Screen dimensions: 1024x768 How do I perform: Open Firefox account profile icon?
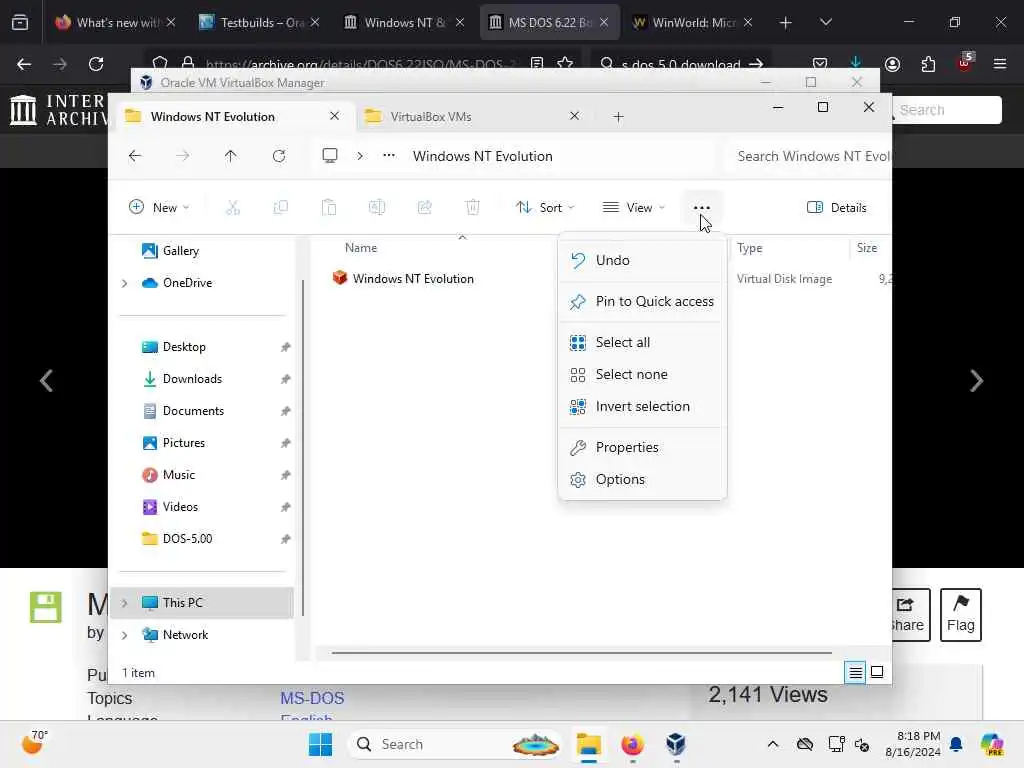coord(892,64)
